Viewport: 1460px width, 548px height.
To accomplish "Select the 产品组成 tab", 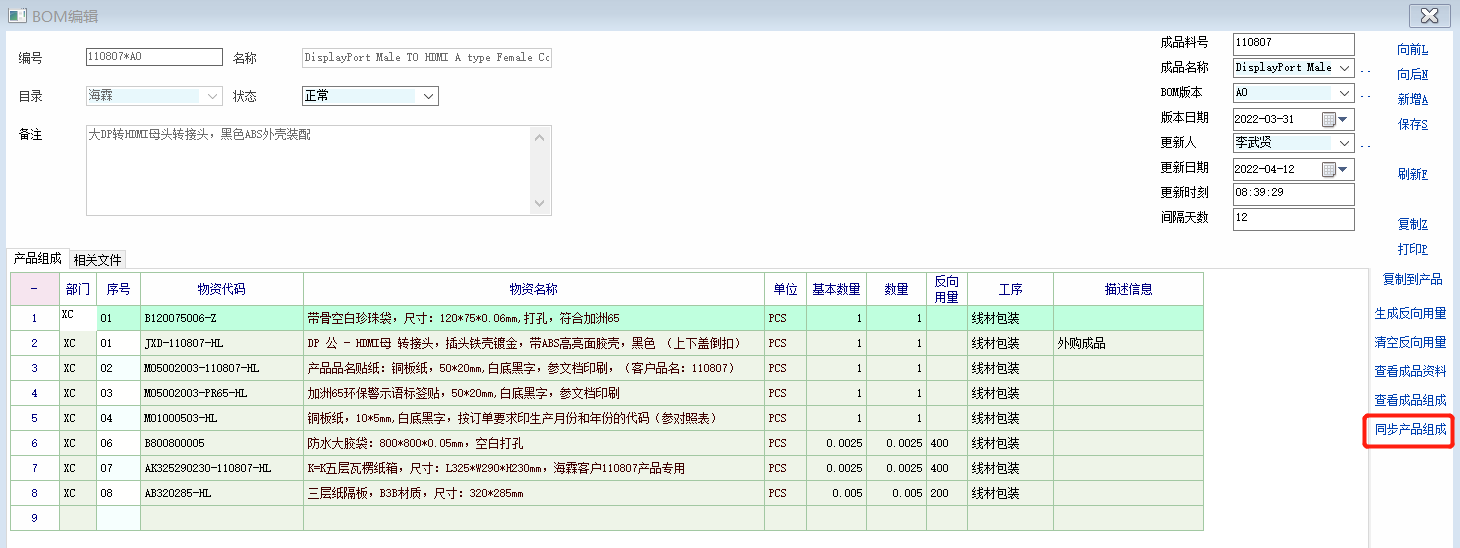I will pyautogui.click(x=38, y=259).
